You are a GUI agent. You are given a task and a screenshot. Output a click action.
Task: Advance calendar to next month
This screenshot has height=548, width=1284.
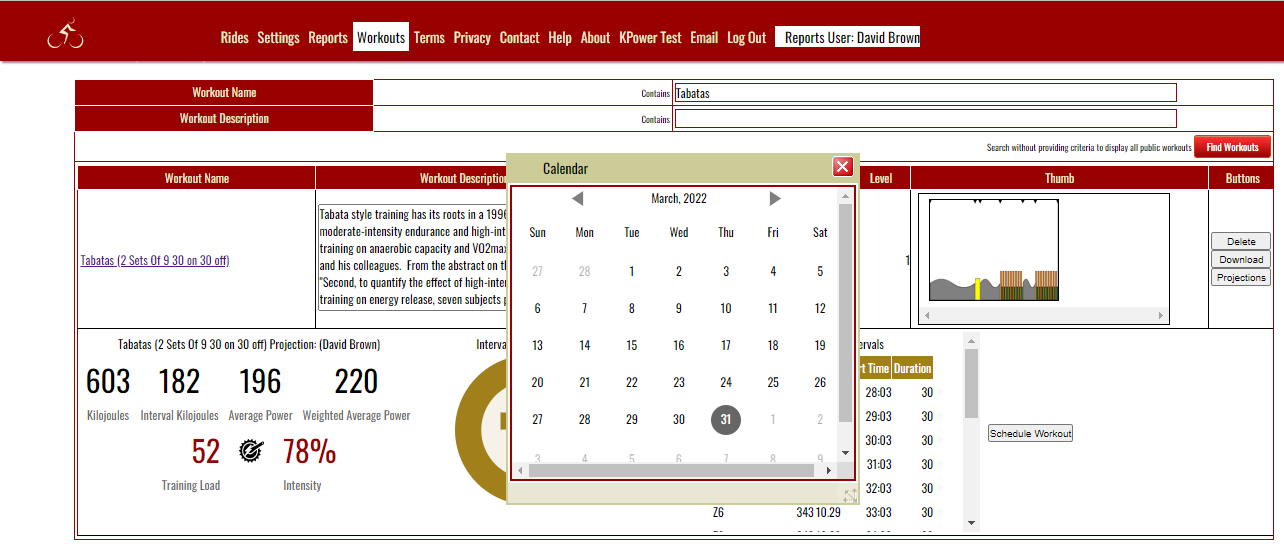tap(775, 199)
